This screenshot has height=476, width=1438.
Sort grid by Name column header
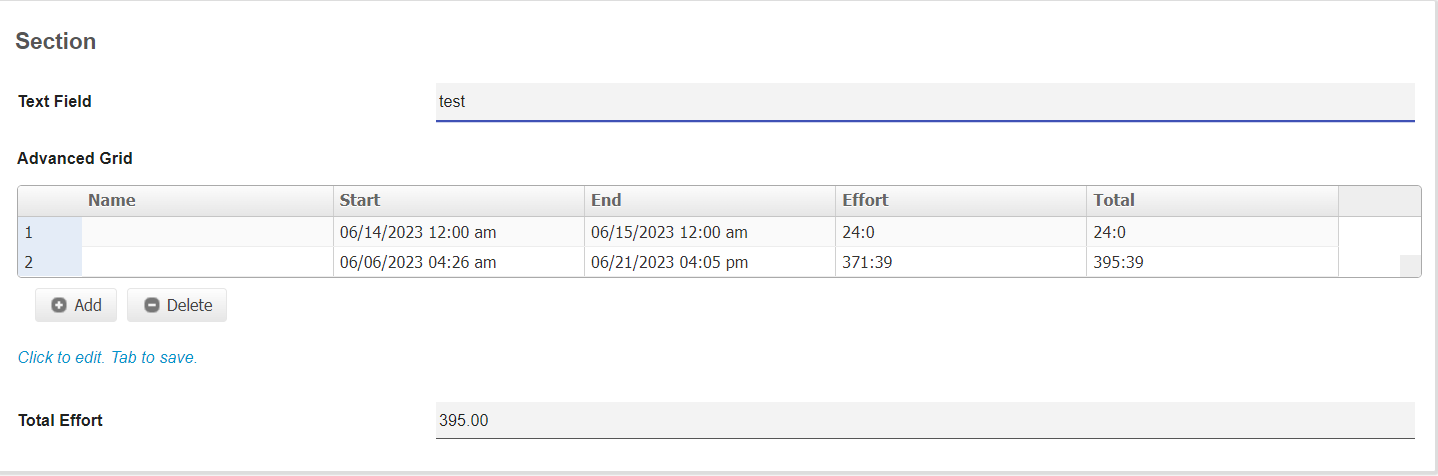coord(111,200)
